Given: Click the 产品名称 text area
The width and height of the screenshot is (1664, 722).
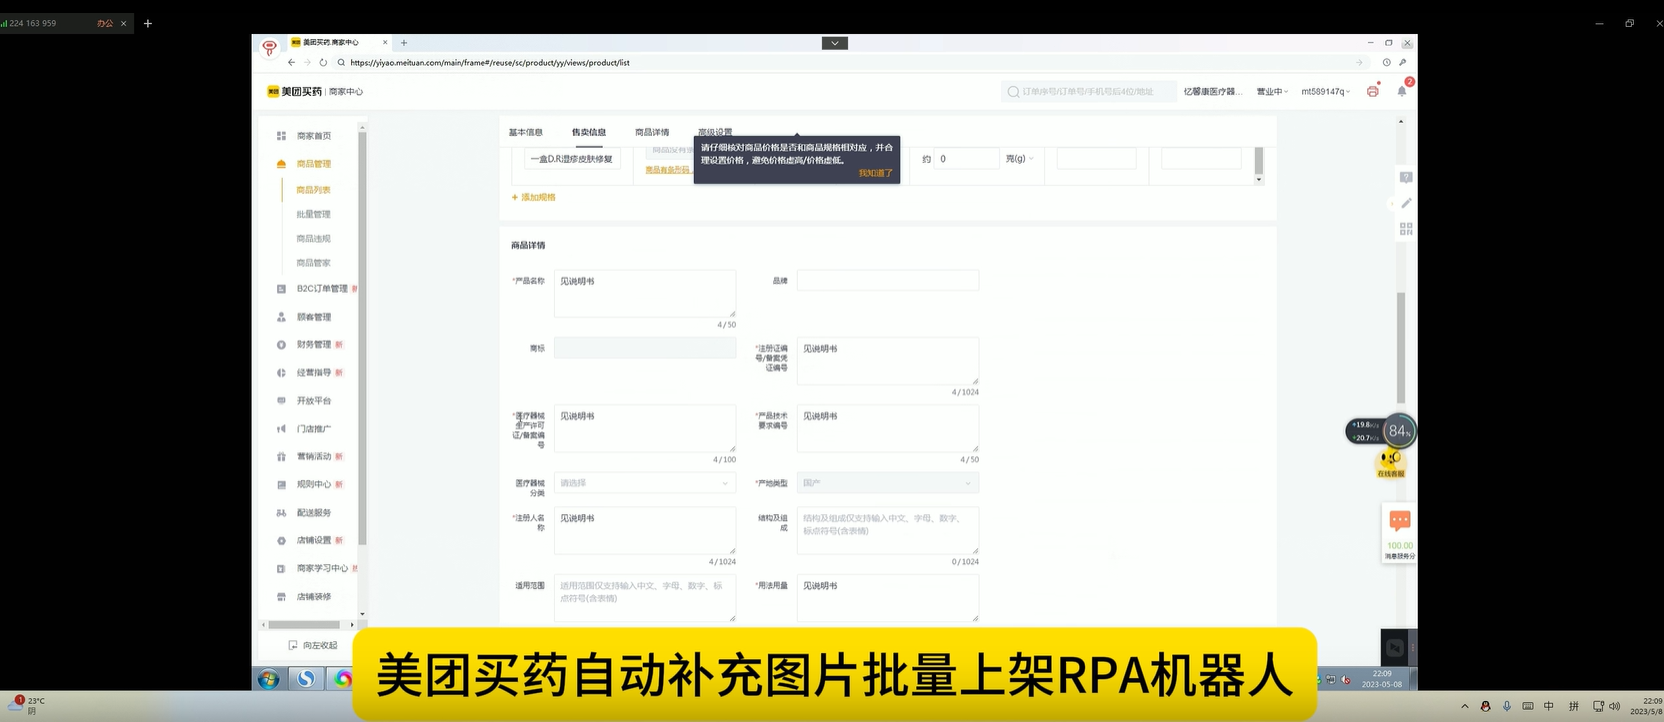Looking at the screenshot, I should click(x=645, y=294).
